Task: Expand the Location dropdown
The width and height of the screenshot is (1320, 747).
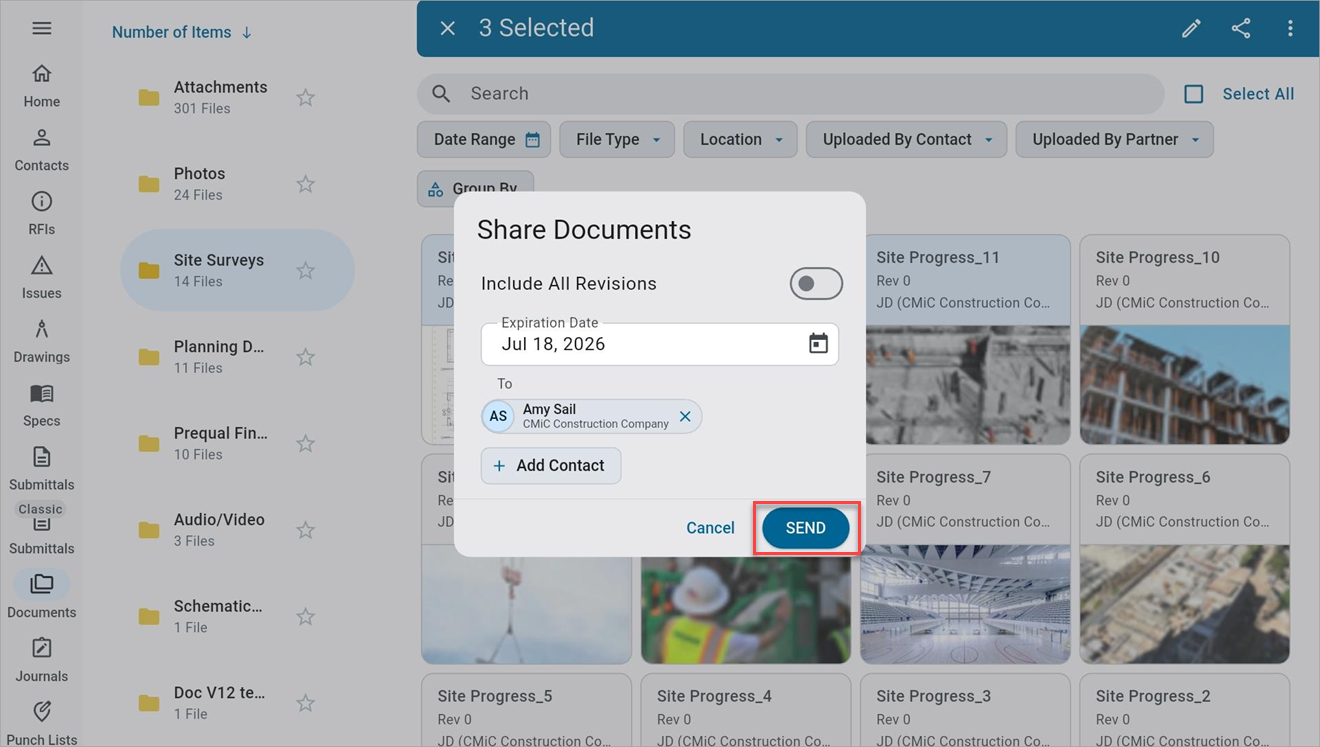Action: (x=740, y=140)
